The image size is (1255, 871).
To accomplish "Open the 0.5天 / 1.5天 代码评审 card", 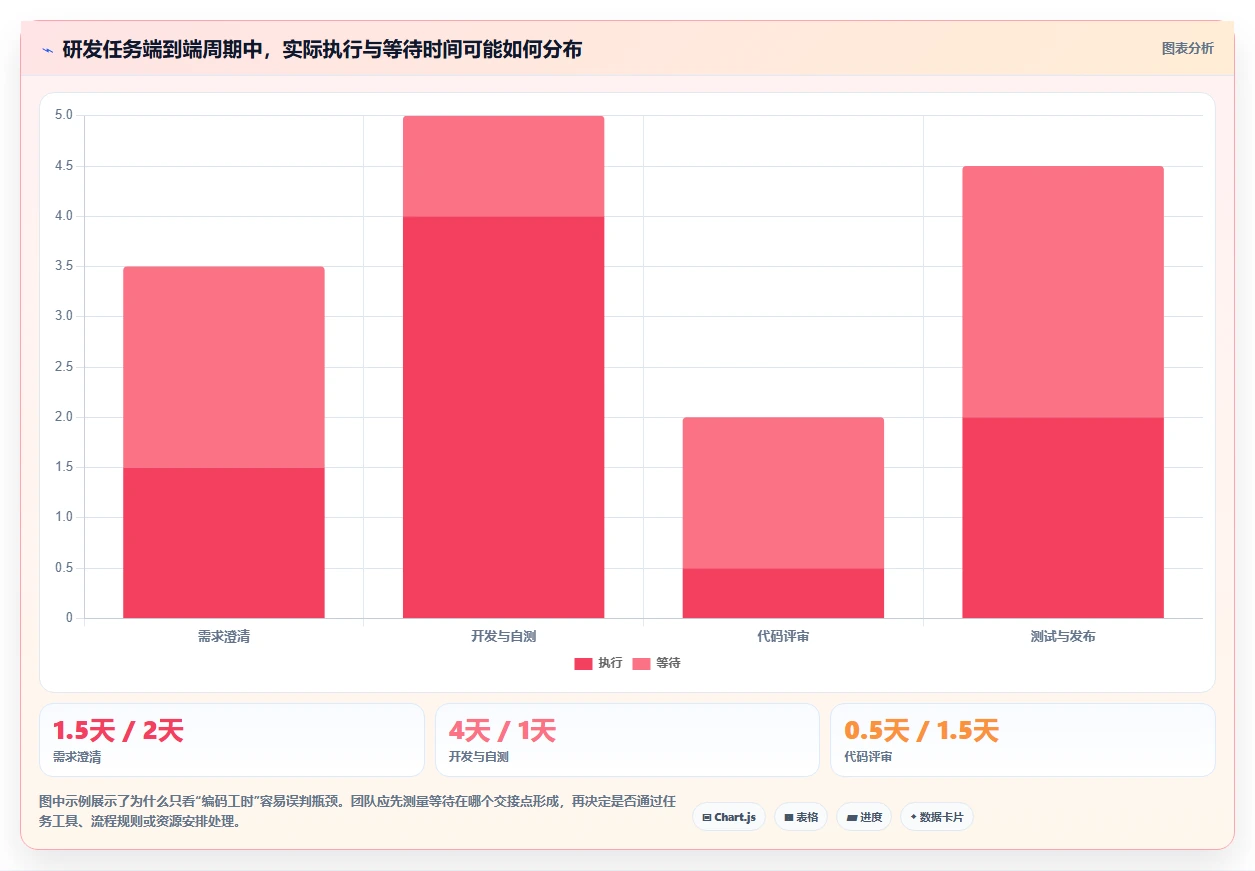I will 1023,740.
